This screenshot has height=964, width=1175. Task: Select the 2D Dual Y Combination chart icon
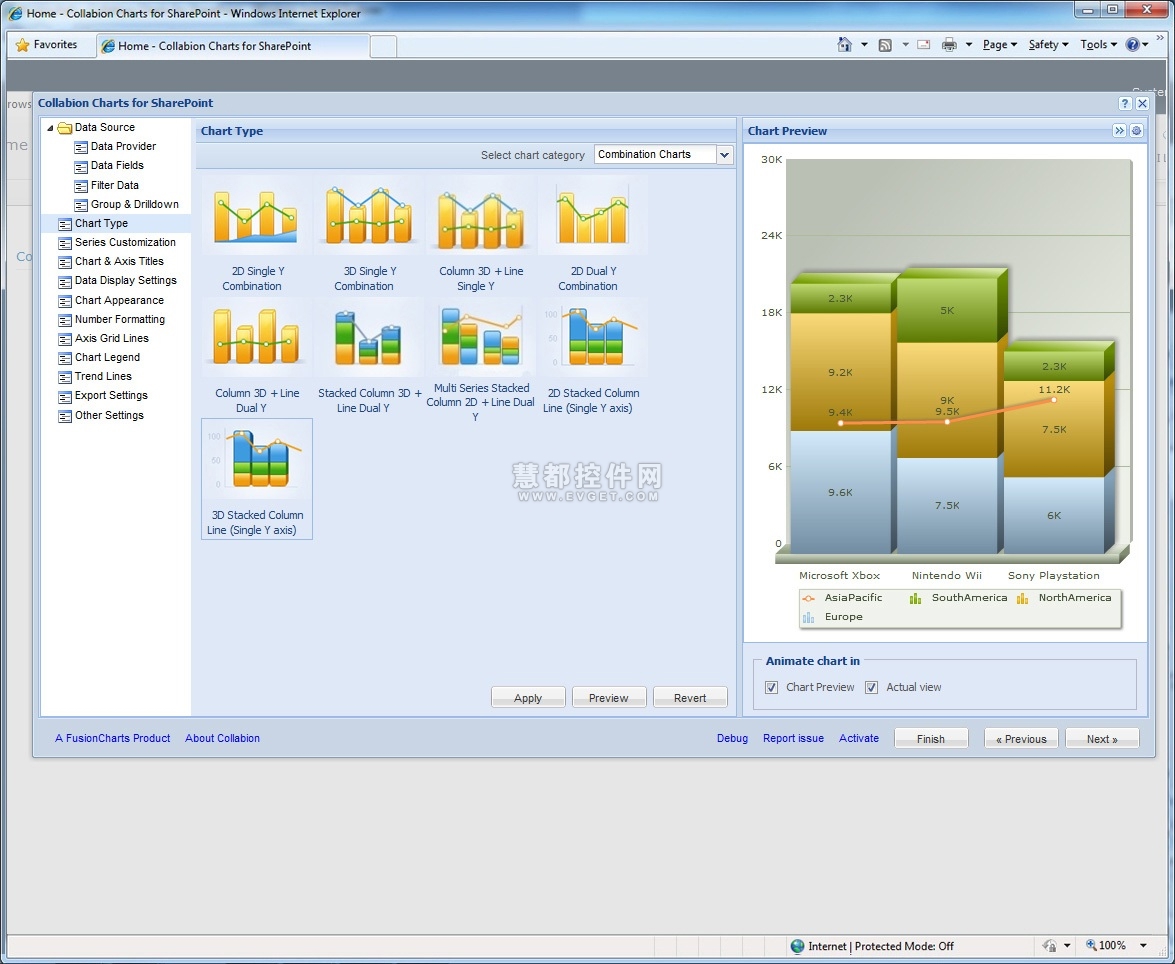point(592,215)
